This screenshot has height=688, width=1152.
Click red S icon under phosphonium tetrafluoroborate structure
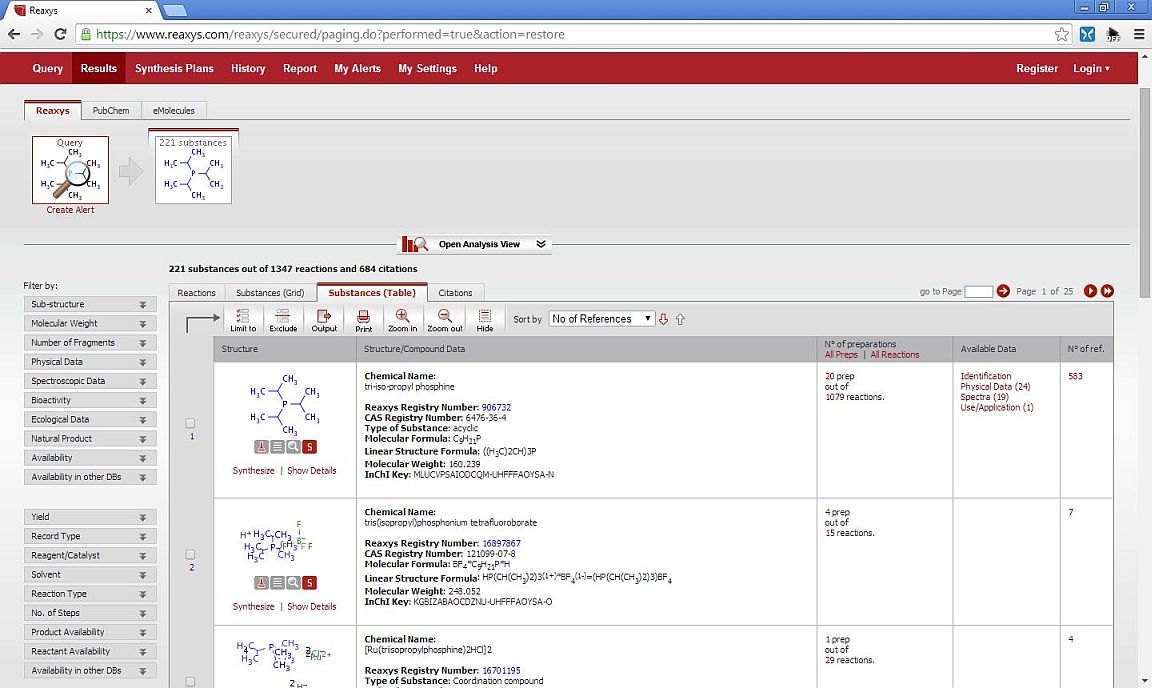pos(309,582)
